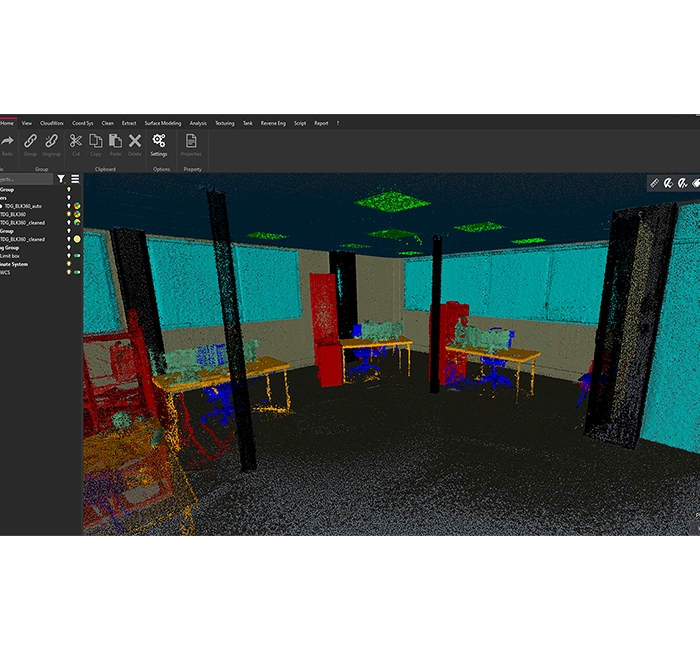Click the Copy icon in Clipboard
This screenshot has height=650, width=700.
point(96,141)
